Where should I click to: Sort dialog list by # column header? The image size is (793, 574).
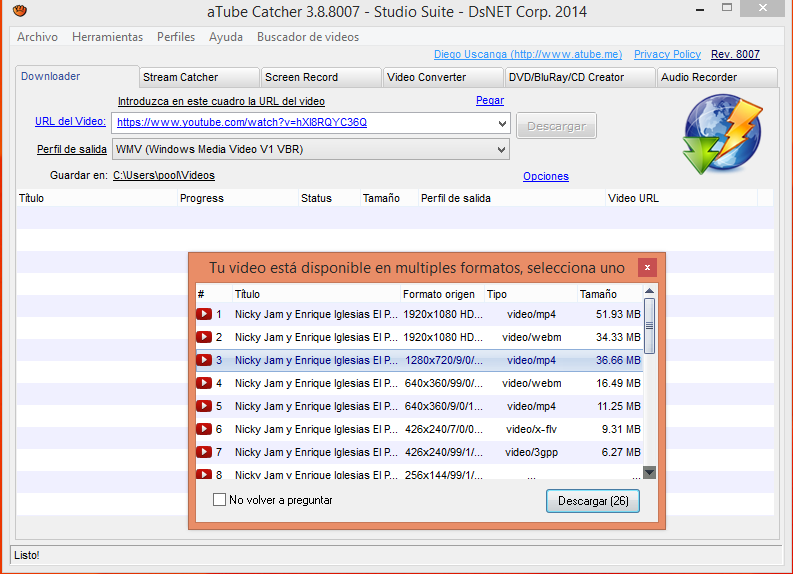(x=214, y=294)
